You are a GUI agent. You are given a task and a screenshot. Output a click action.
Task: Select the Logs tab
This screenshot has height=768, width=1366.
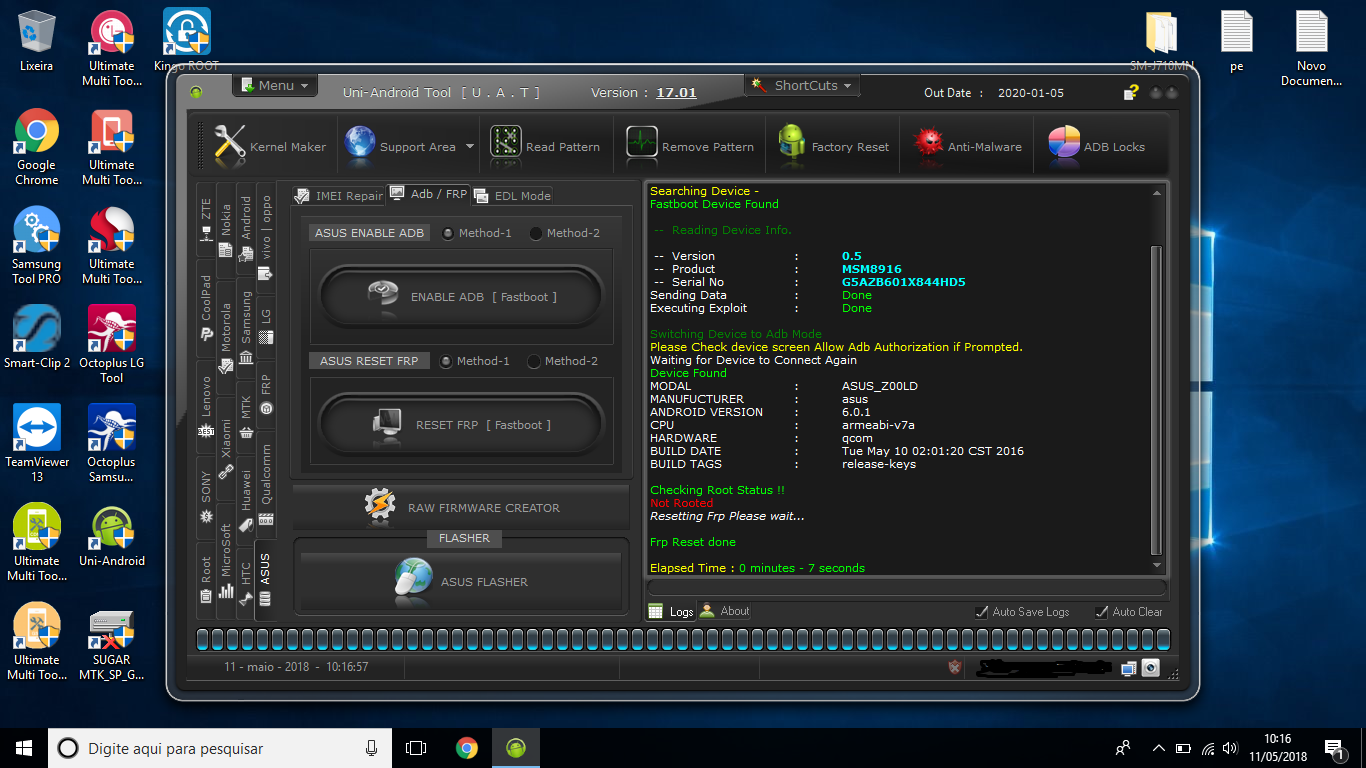point(671,611)
